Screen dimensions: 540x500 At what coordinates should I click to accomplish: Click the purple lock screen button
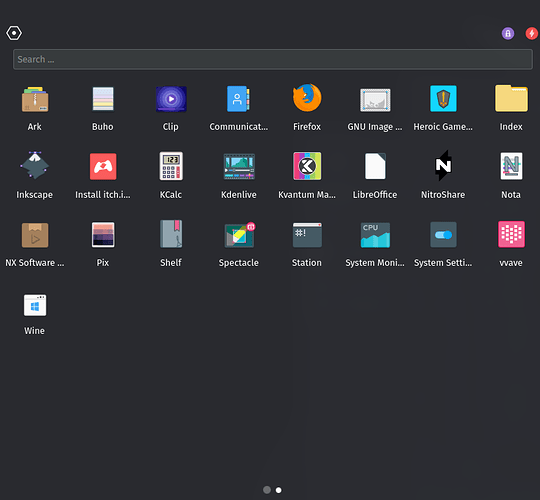[508, 33]
